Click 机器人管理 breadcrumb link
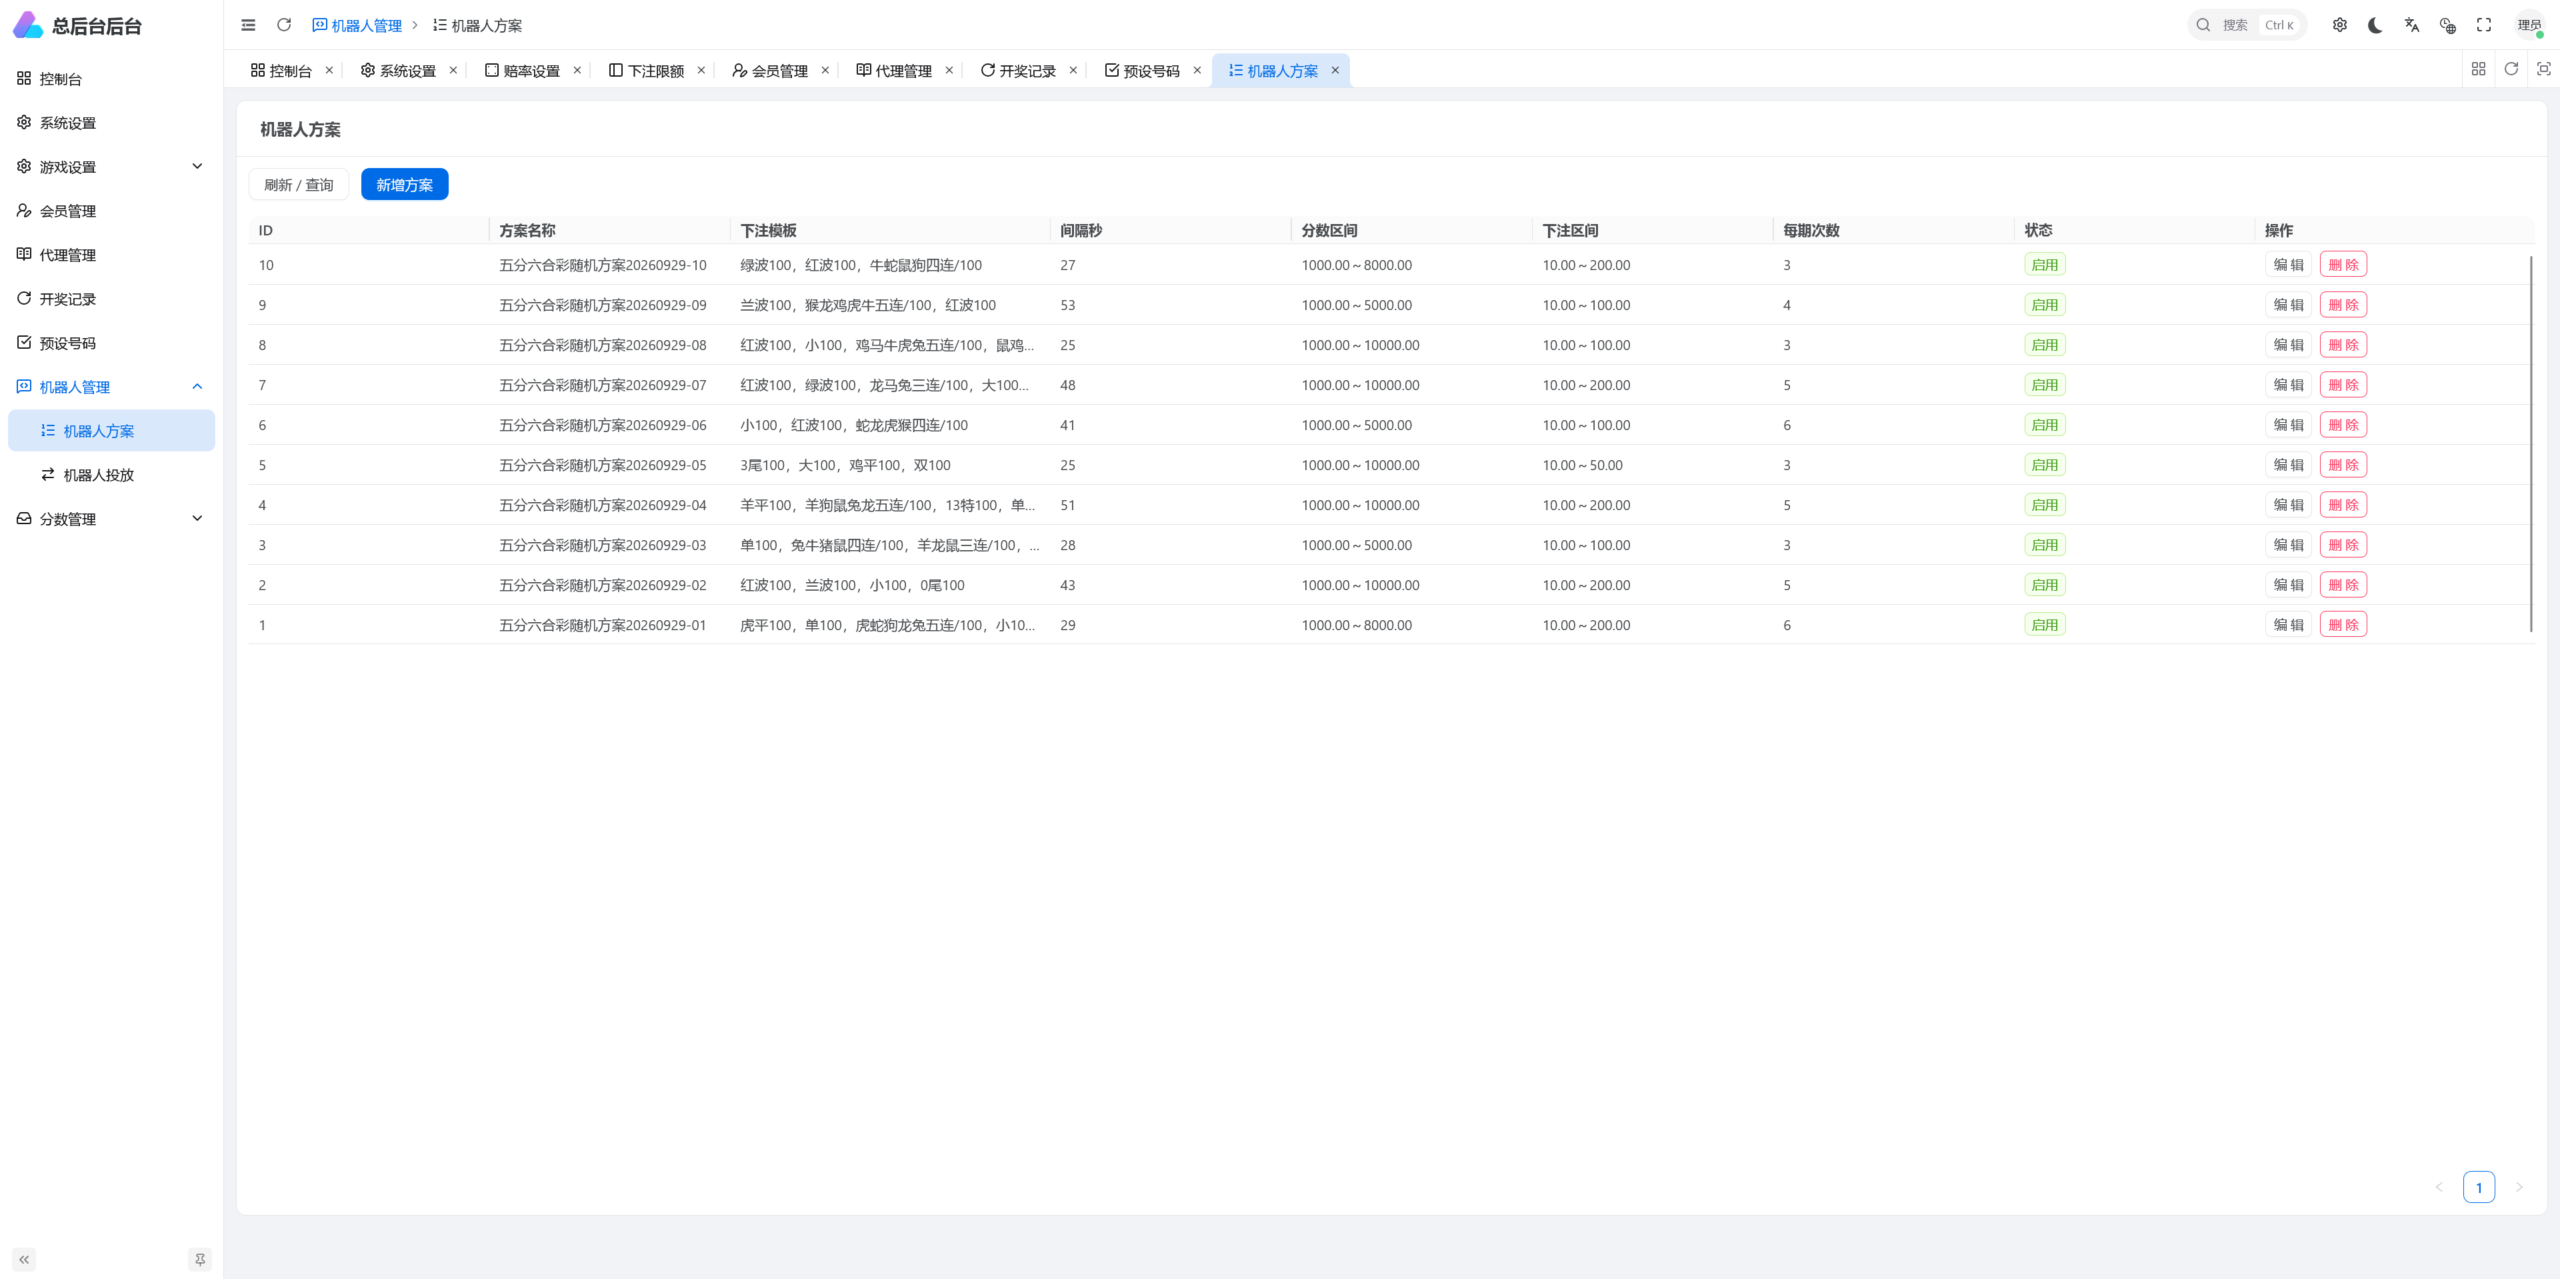The height and width of the screenshot is (1279, 2560). point(357,25)
